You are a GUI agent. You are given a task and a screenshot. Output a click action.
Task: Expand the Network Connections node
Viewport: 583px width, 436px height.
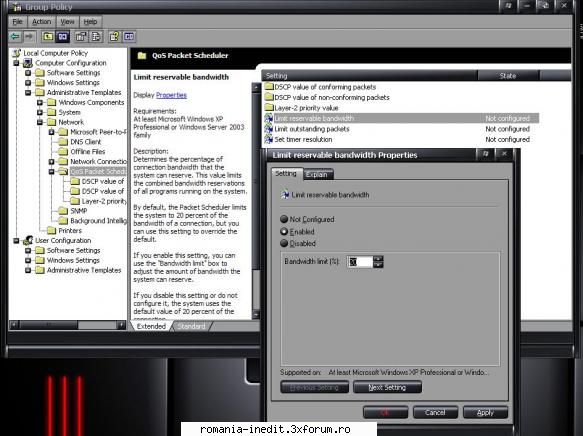pos(52,162)
